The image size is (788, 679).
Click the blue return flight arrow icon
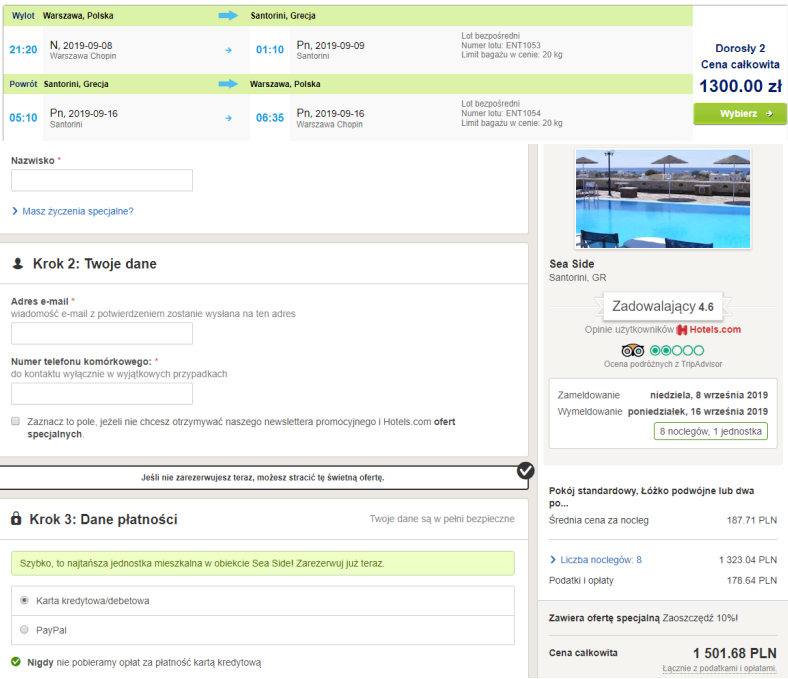point(228,84)
